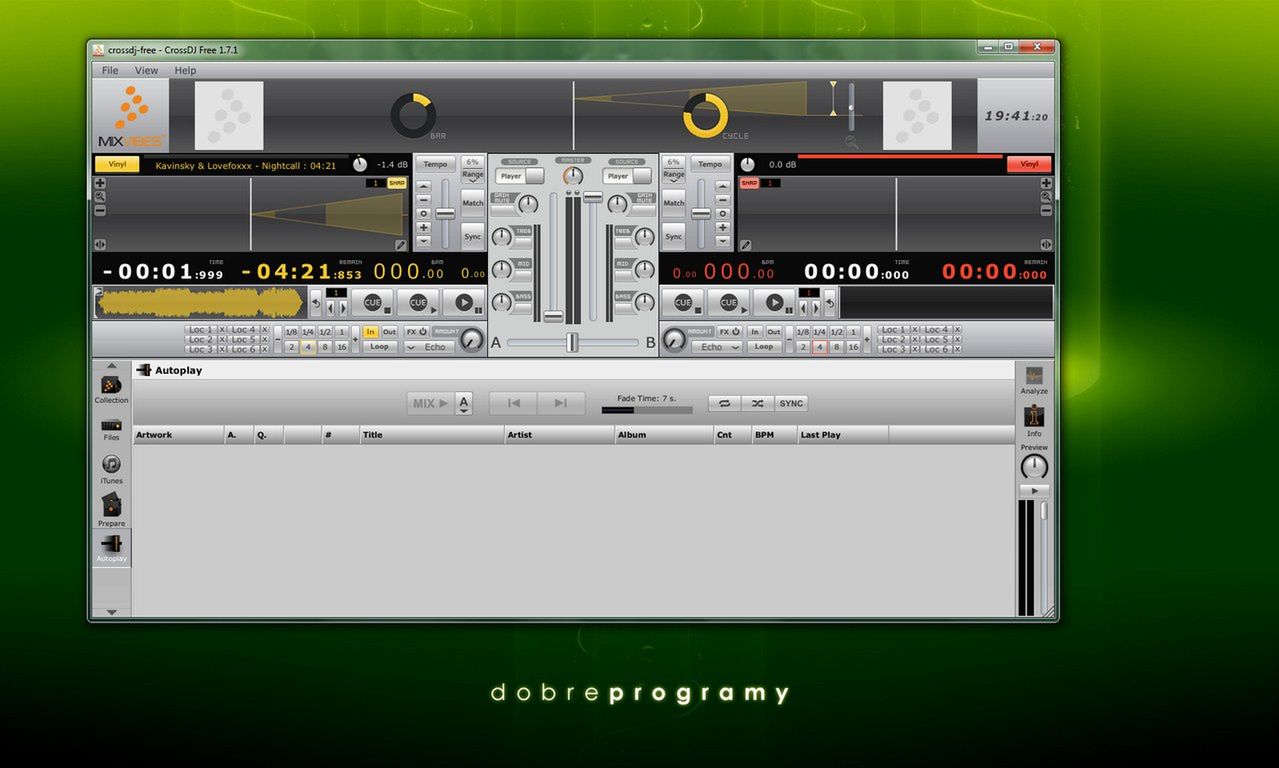This screenshot has width=1279, height=768.
Task: Skip to next Autoplay track
Action: [561, 403]
